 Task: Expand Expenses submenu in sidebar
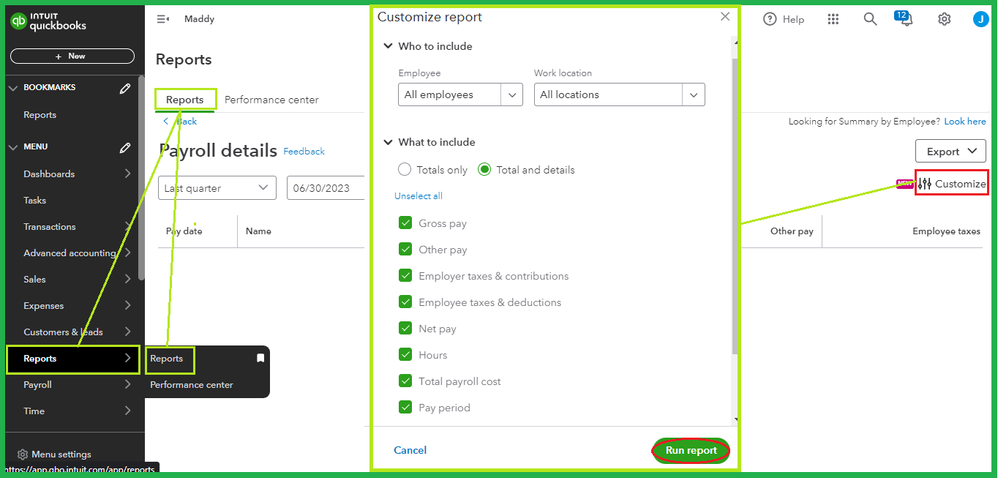pyautogui.click(x=128, y=306)
